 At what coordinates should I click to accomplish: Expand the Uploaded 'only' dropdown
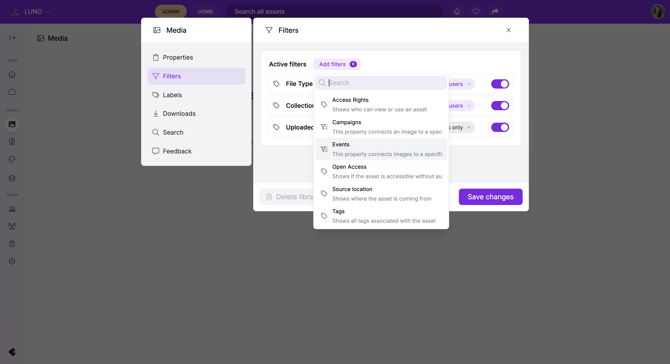461,127
